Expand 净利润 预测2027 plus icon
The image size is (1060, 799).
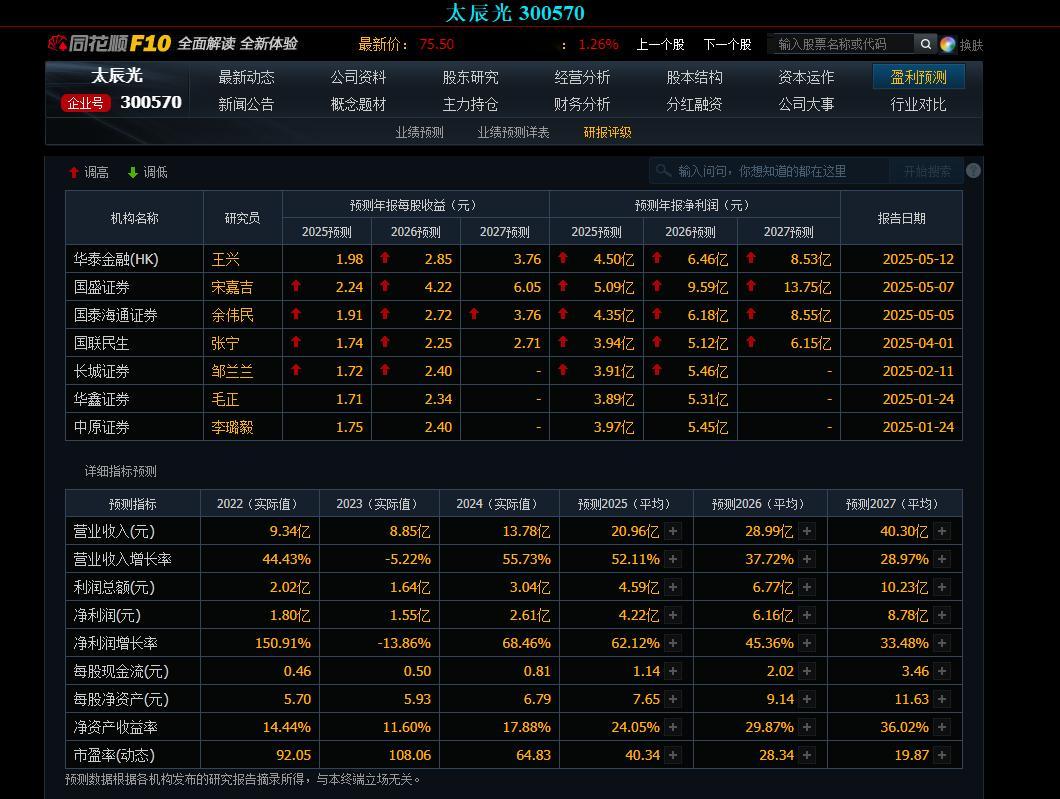[942, 615]
